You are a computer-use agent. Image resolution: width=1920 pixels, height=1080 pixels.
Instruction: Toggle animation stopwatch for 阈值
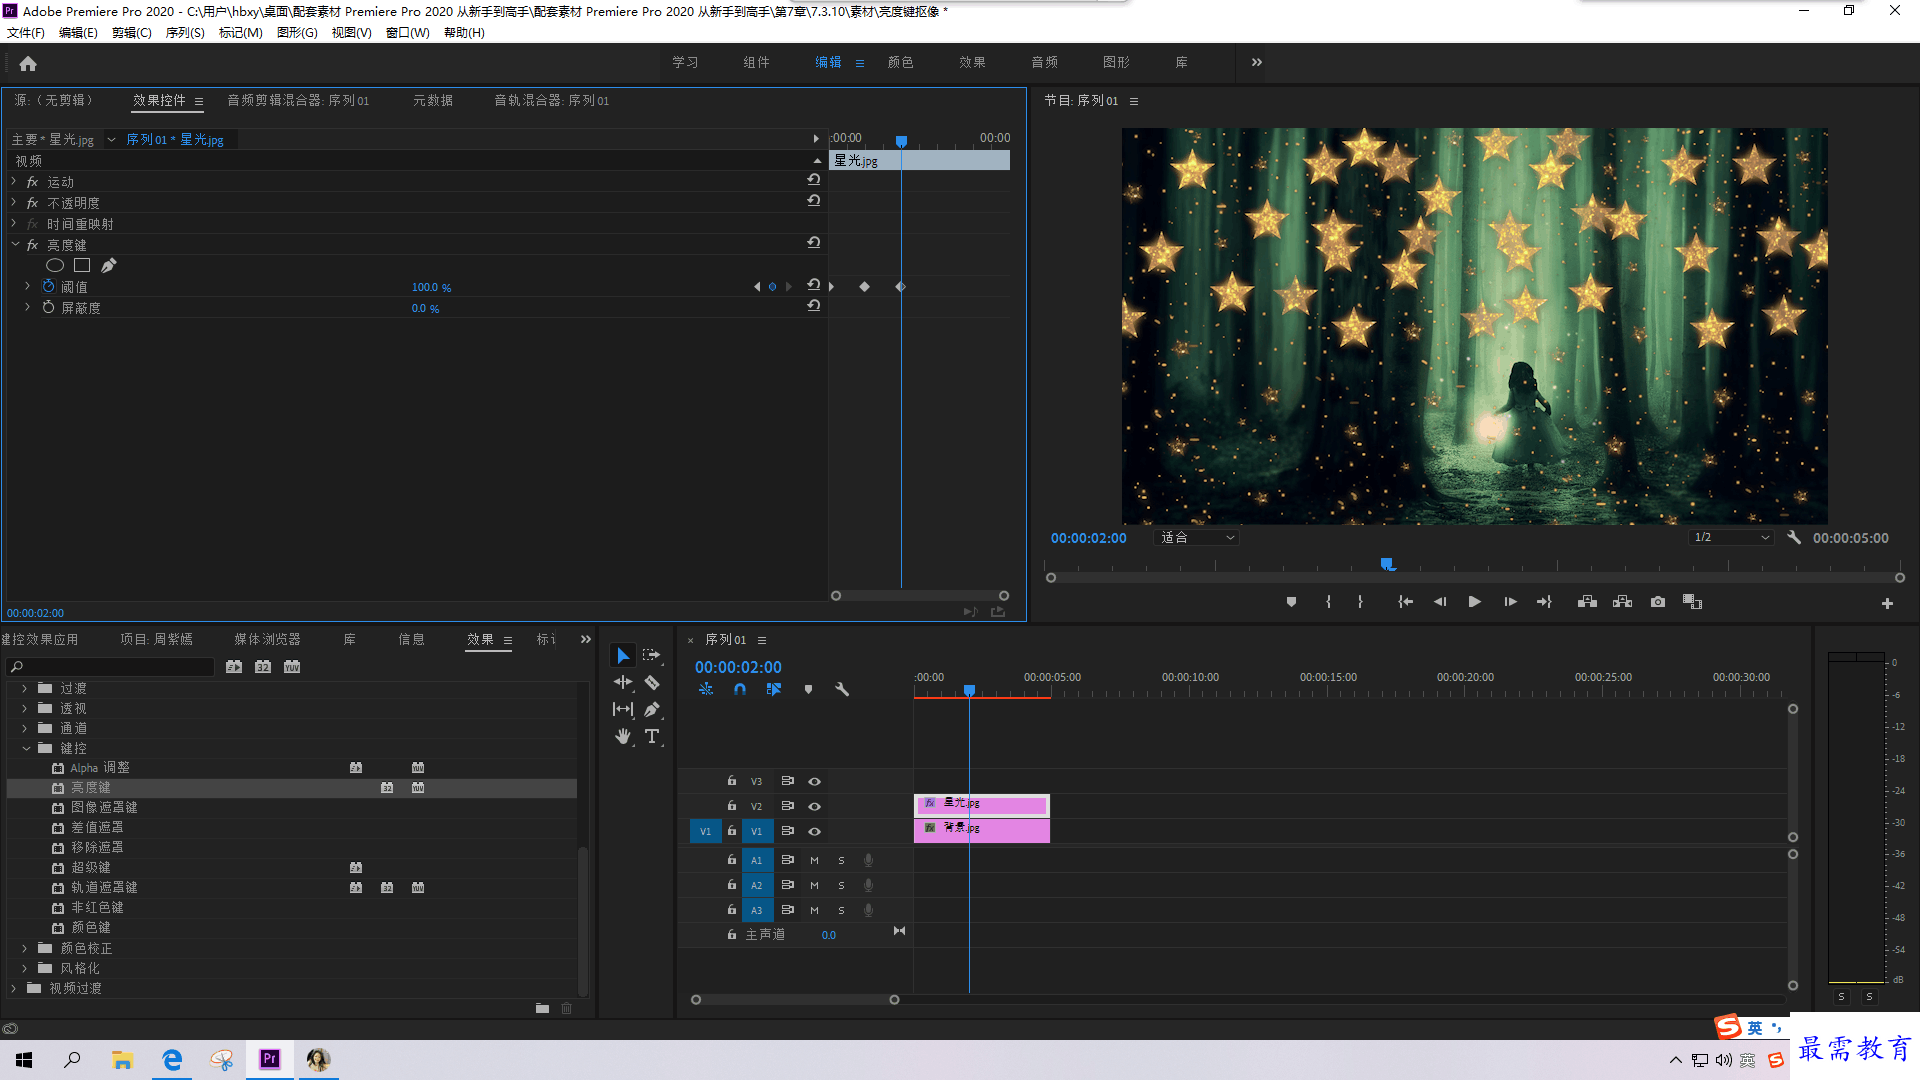point(48,286)
